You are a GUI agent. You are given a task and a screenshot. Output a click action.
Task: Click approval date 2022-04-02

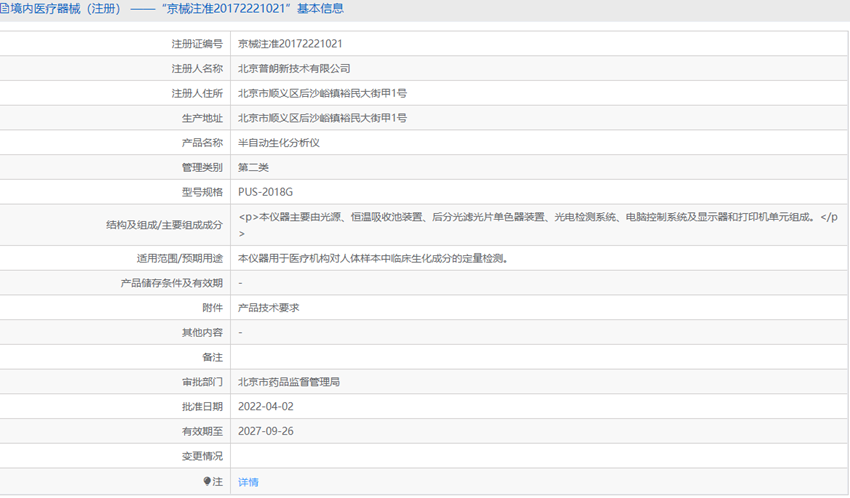(266, 406)
